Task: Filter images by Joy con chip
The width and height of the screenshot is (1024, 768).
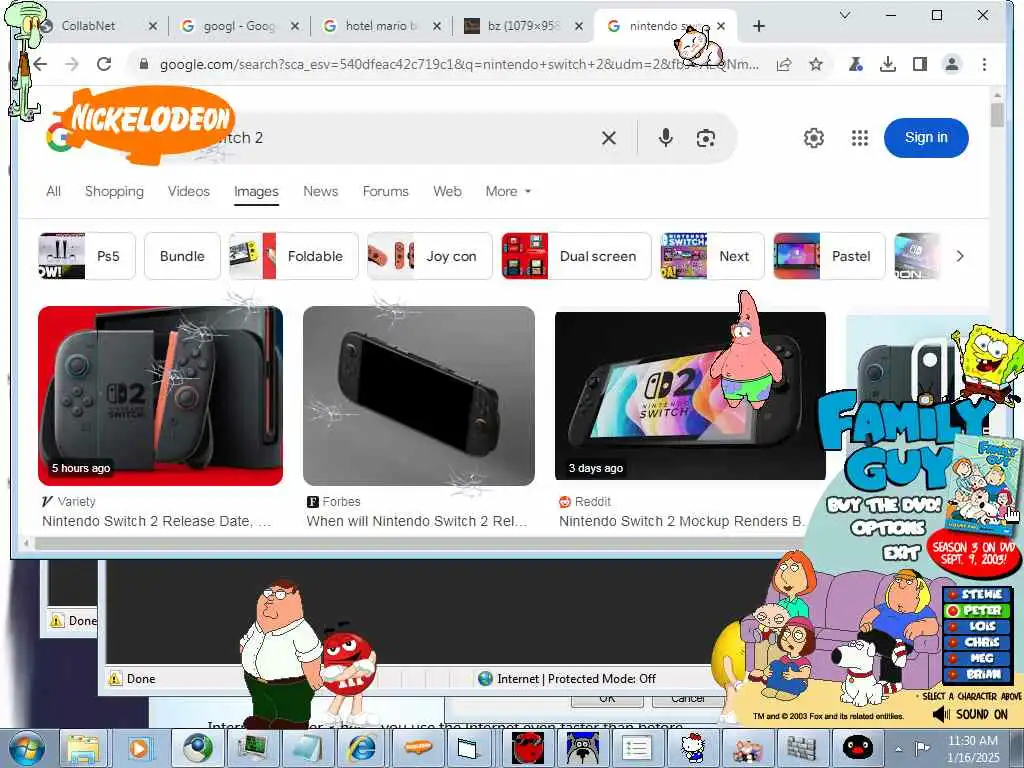Action: click(x=430, y=256)
